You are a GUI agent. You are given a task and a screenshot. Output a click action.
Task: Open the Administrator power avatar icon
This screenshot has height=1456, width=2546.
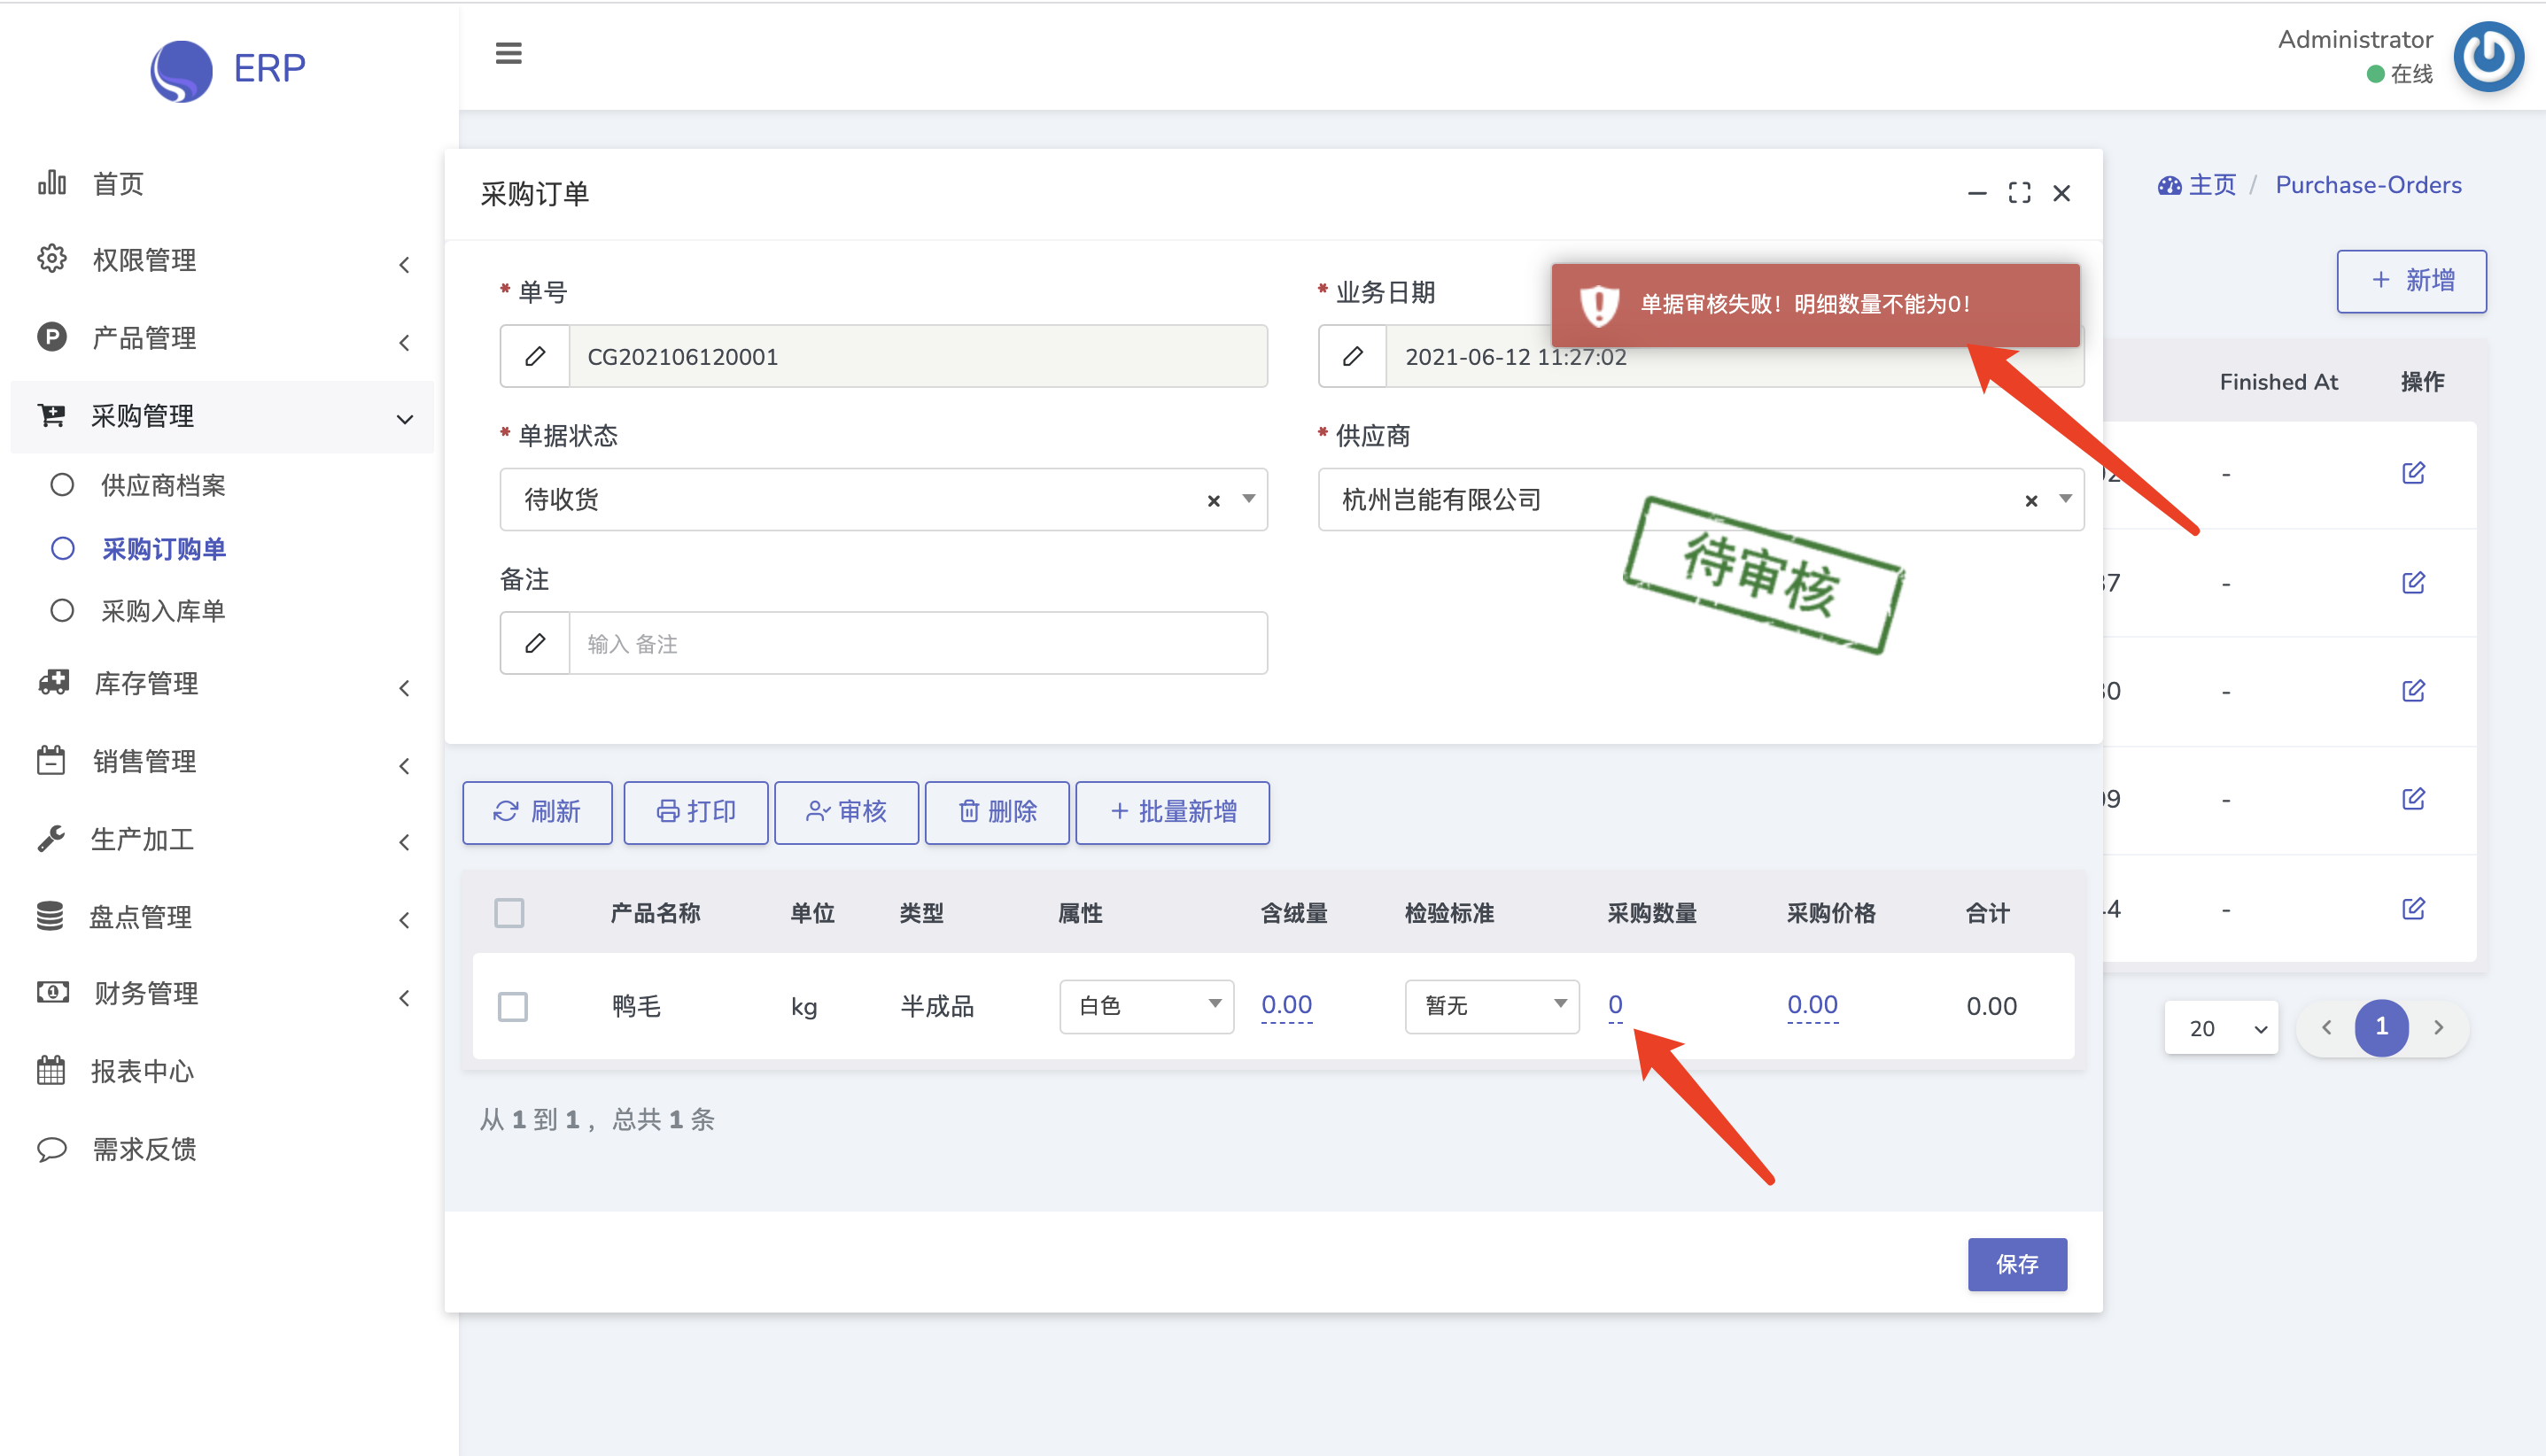[x=2489, y=56]
